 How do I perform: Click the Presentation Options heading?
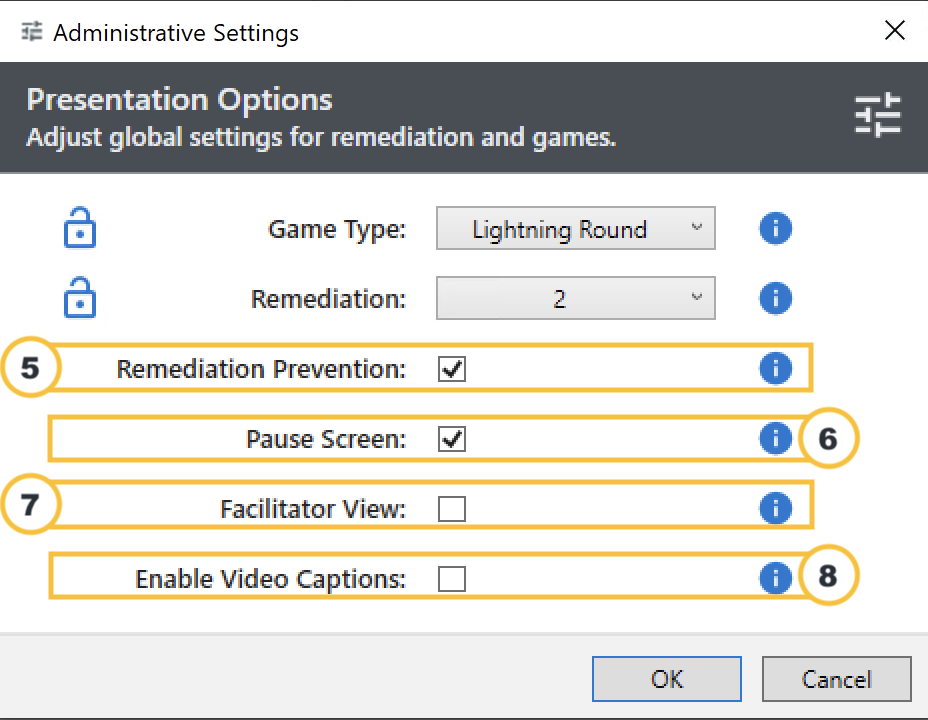[x=180, y=100]
